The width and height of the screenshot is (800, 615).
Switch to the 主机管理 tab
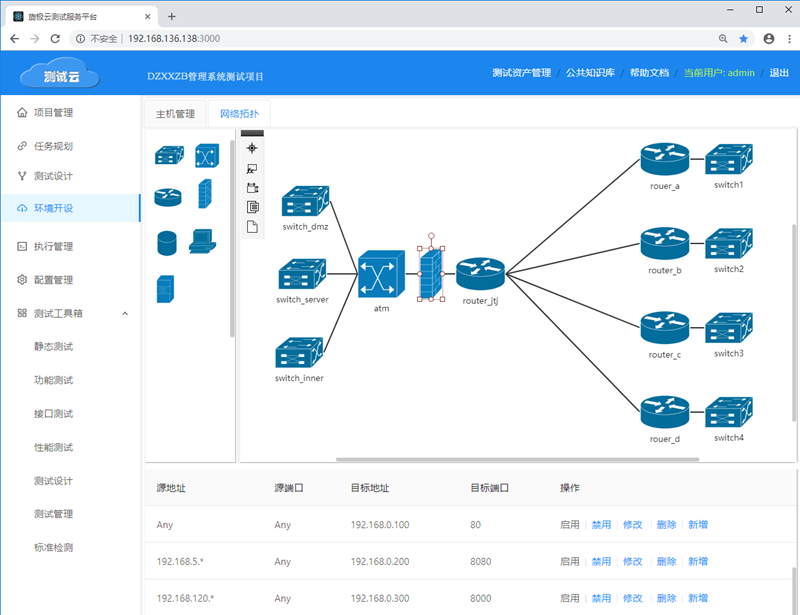tap(175, 114)
